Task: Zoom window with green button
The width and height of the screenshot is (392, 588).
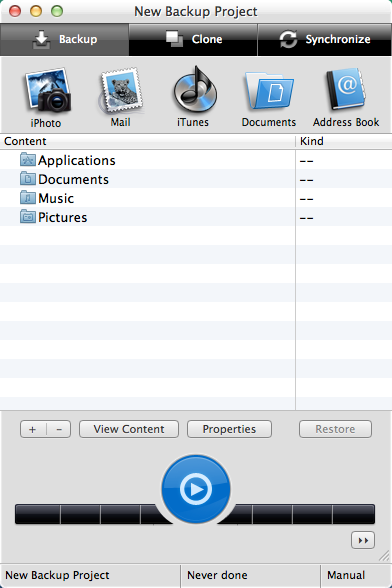Action: pyautogui.click(x=57, y=11)
